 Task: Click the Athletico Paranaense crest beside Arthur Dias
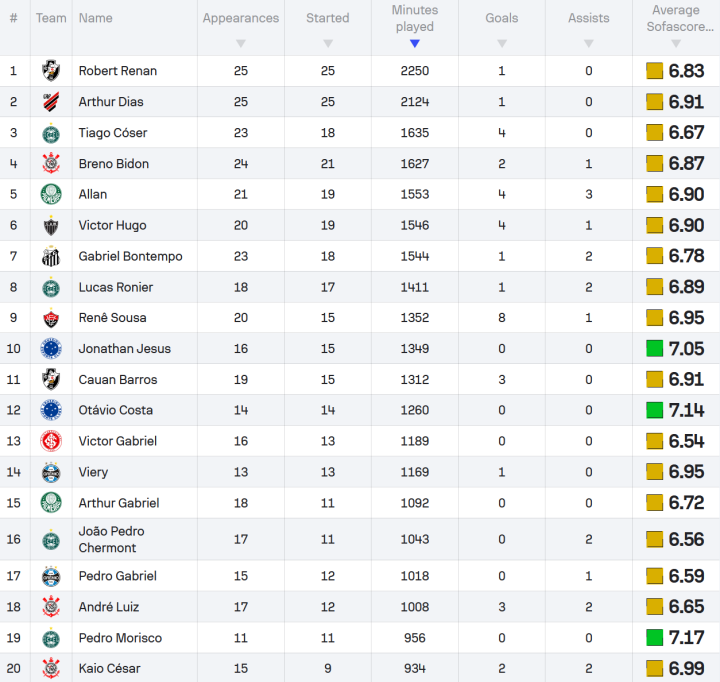[x=51, y=101]
